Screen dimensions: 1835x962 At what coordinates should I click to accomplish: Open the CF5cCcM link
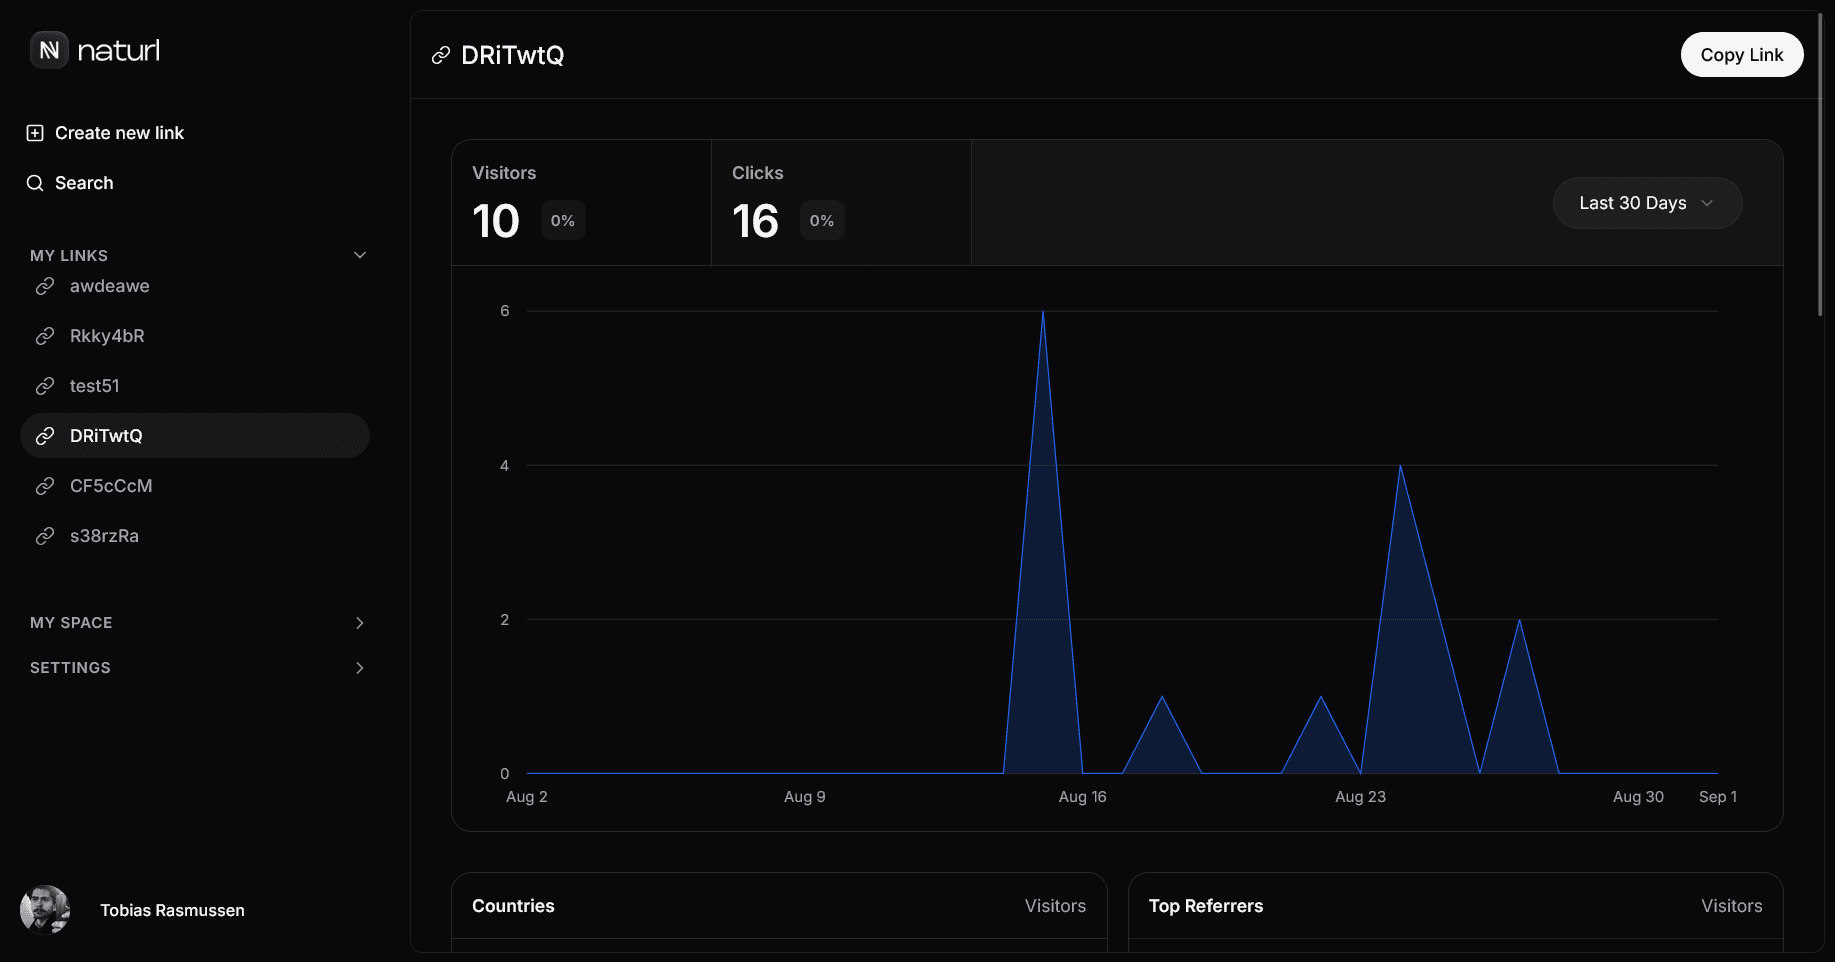[x=195, y=486]
